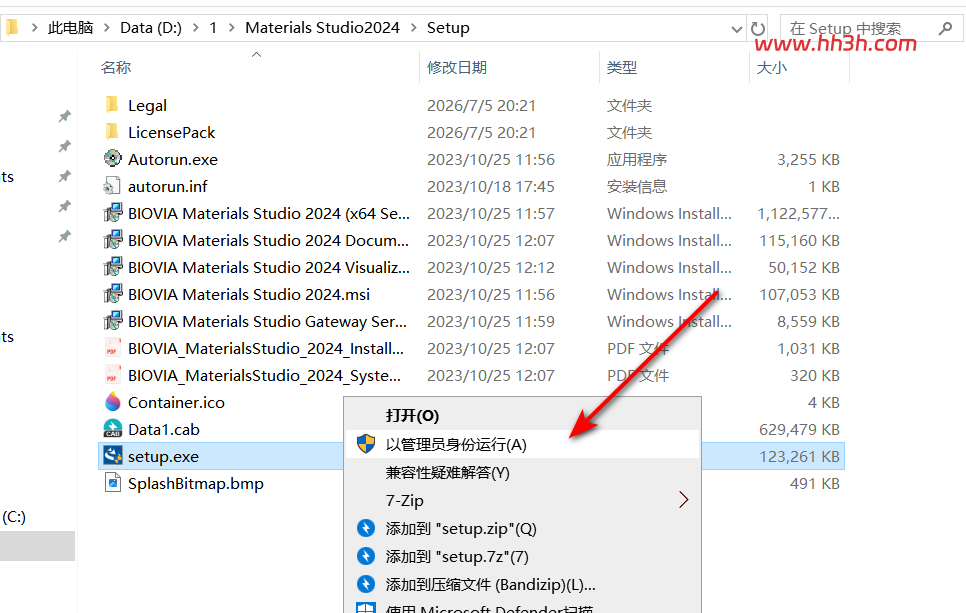Click the 2023/10/18 17:45 date cell
Viewport: 966px width, 613px height.
(490, 187)
